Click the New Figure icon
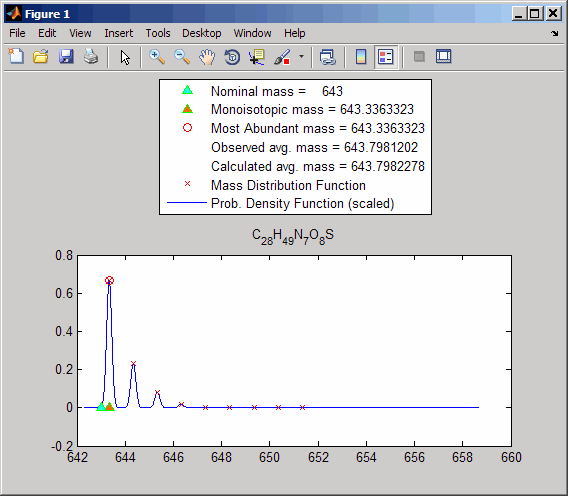This screenshot has width=568, height=496. click(16, 57)
